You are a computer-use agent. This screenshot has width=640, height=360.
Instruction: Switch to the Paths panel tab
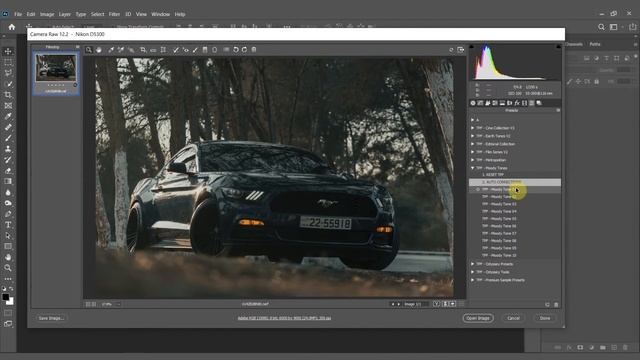coord(595,44)
